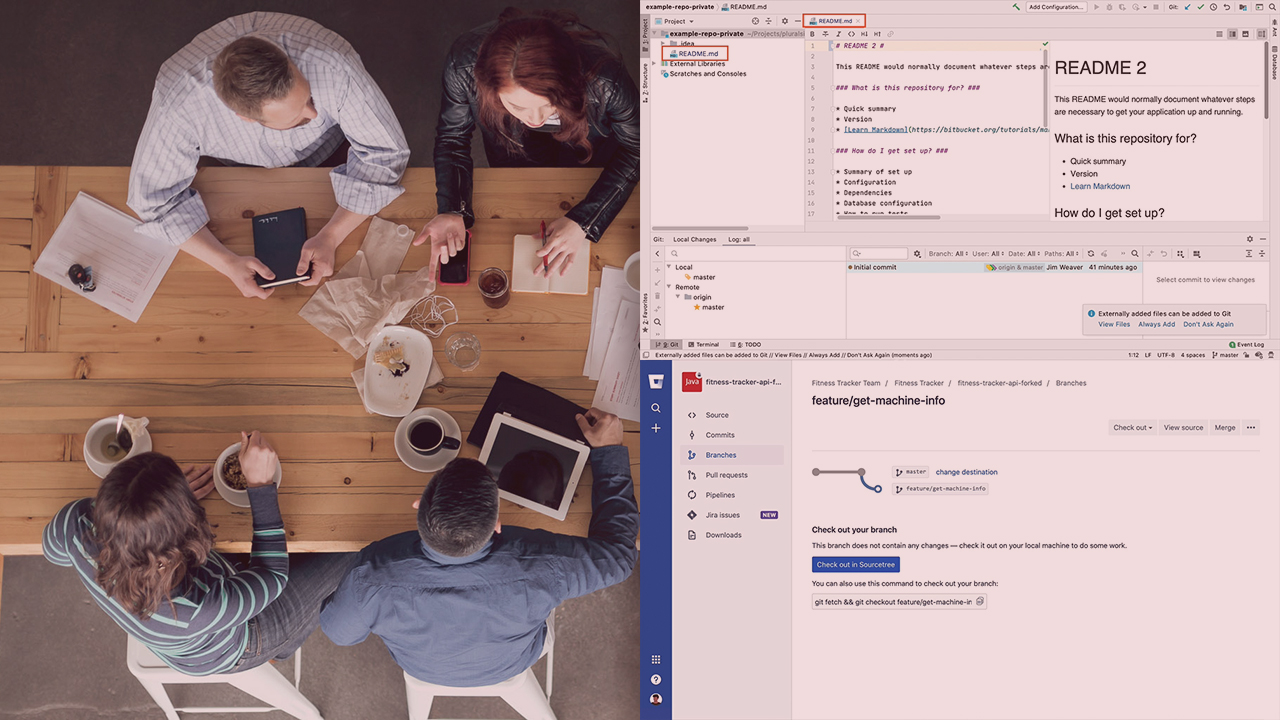This screenshot has width=1280, height=720.
Task: Show editor and preview split mode icon
Action: (x=1232, y=34)
